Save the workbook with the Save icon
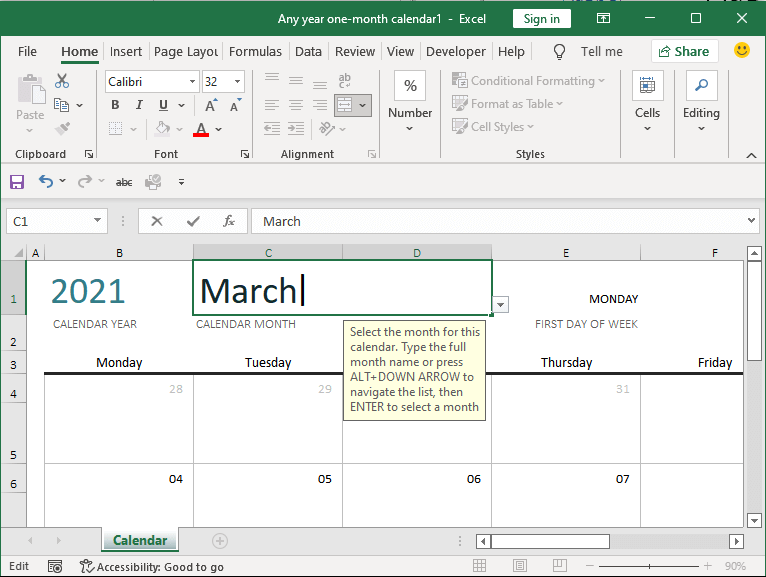 click(x=17, y=182)
